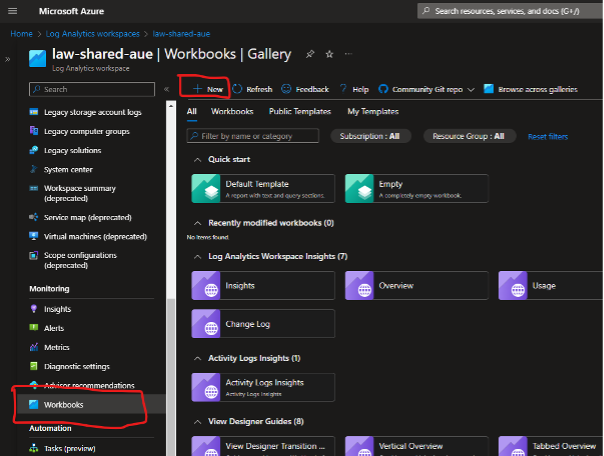The width and height of the screenshot is (604, 456).
Task: Click the resource menu scrollbar thumb
Action: [x=171, y=377]
